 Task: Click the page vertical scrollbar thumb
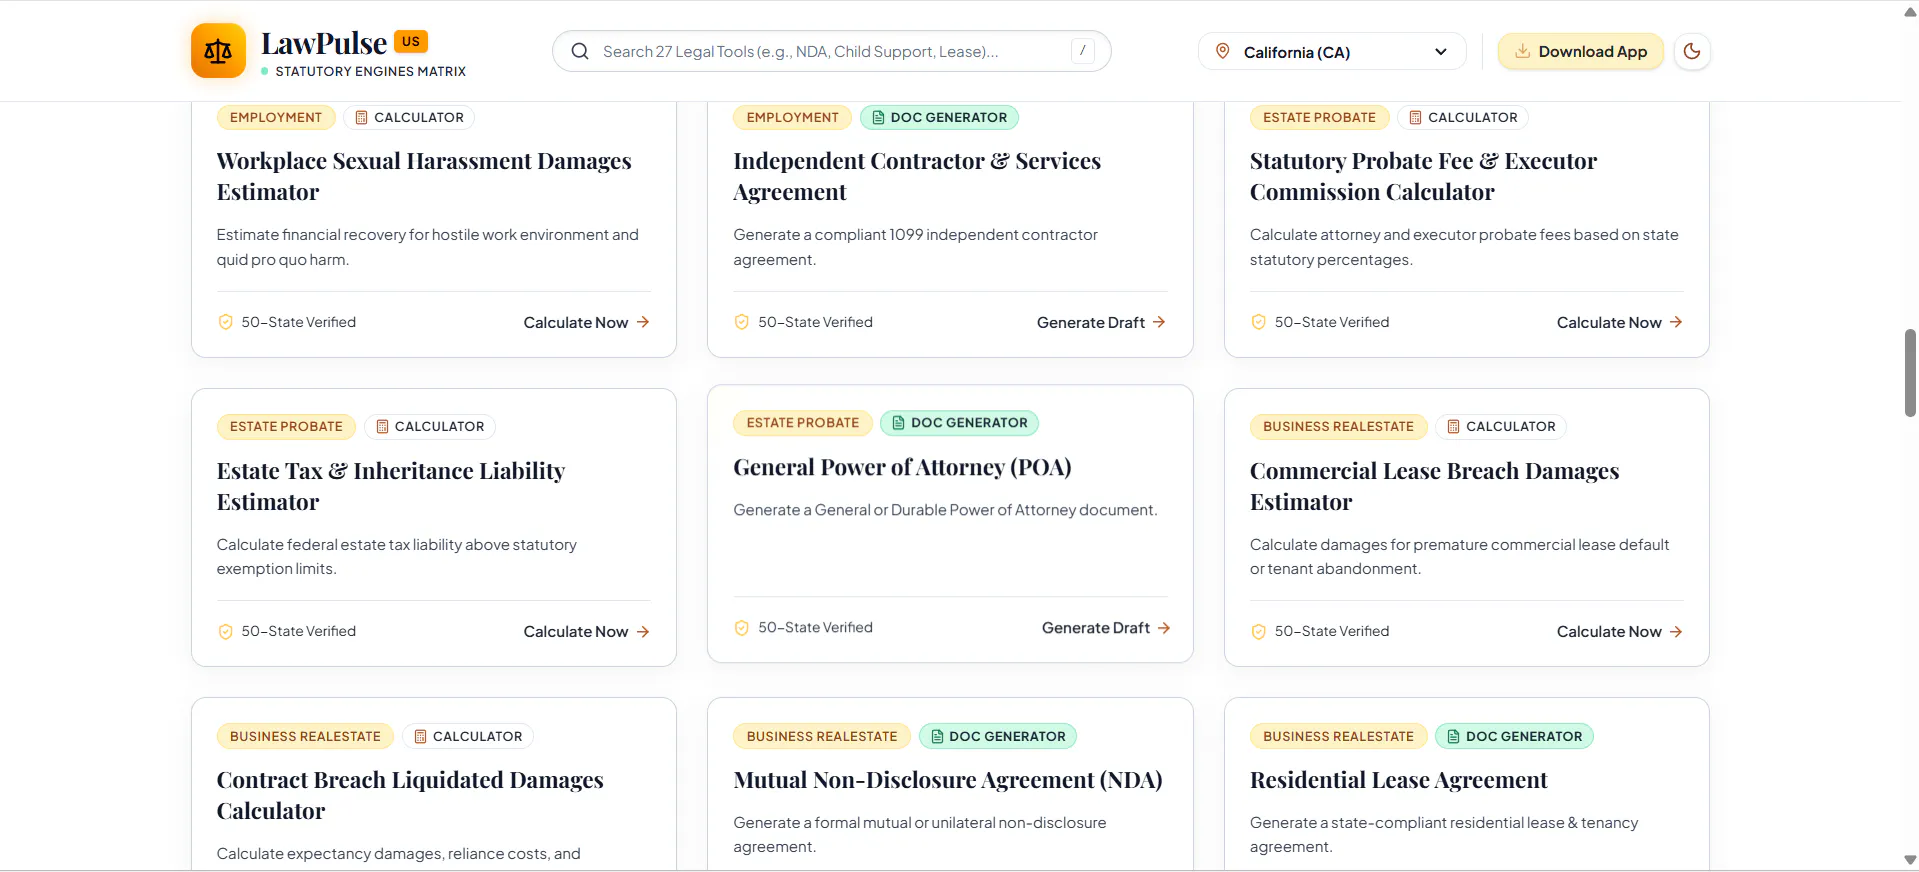tap(1910, 372)
